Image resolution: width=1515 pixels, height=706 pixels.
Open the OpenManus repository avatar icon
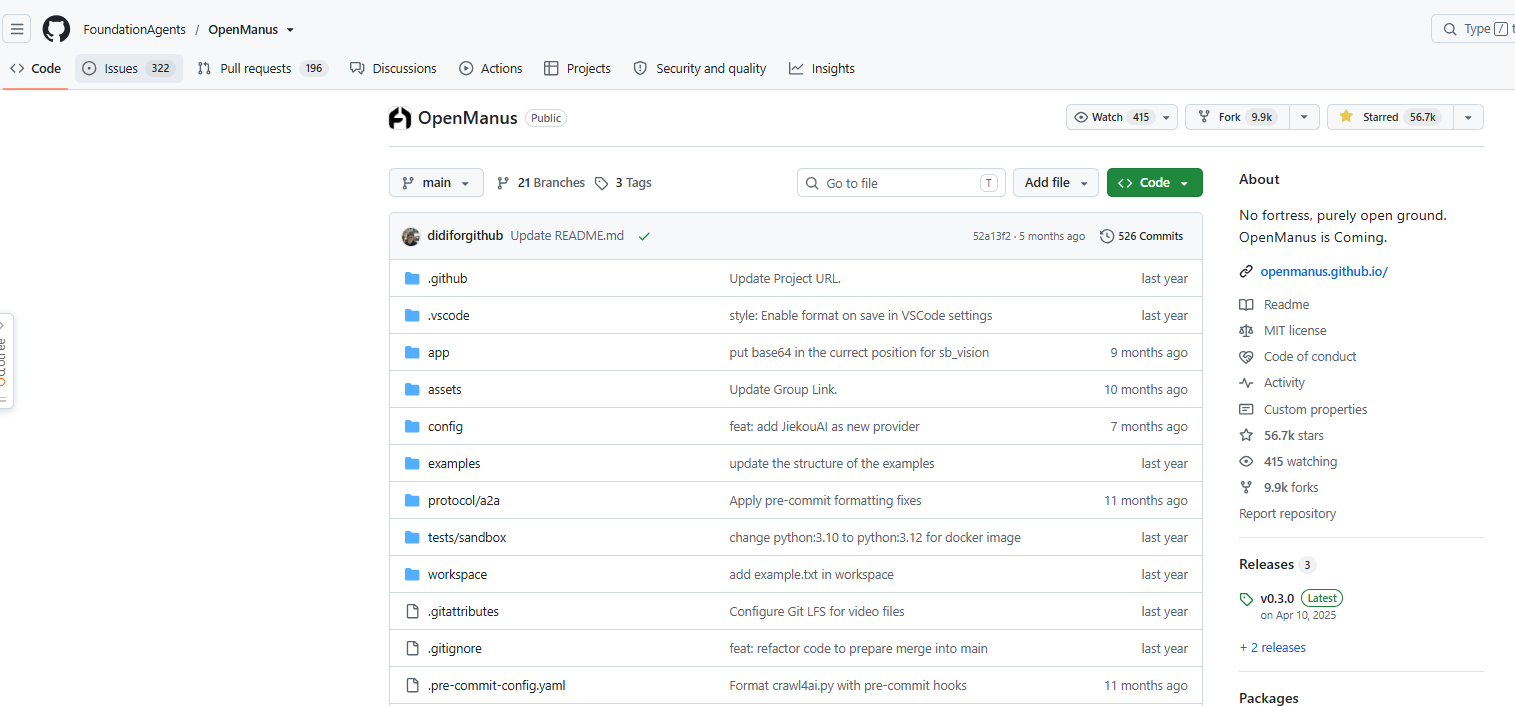click(400, 118)
